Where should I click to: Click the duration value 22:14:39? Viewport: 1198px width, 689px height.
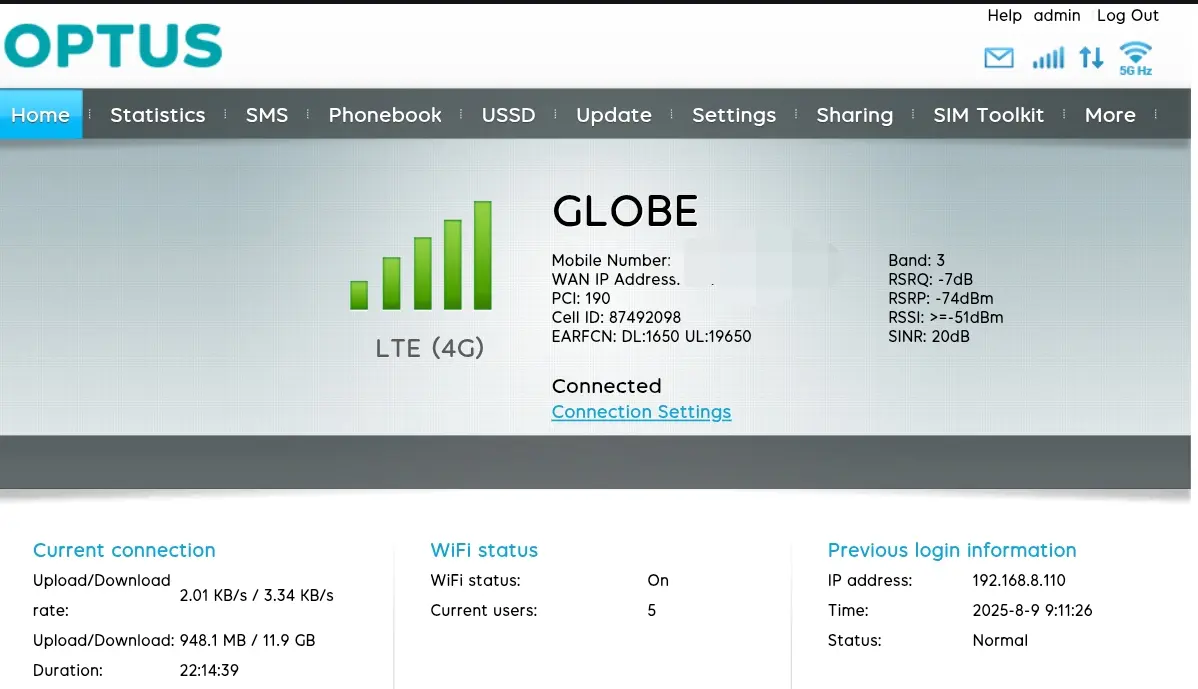point(209,670)
